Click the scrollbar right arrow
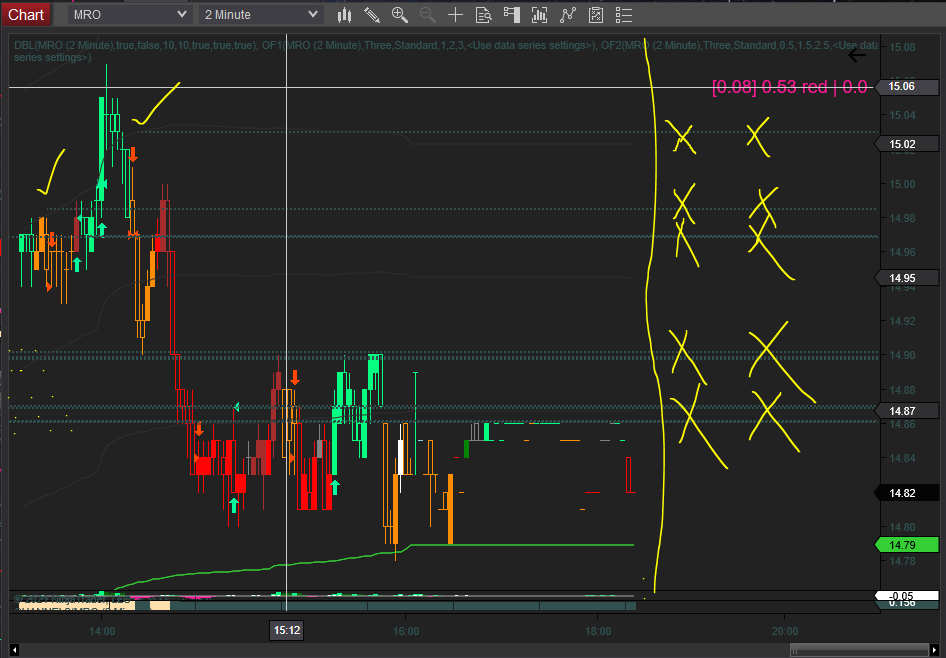Screen dimensions: 946x658 point(935,650)
